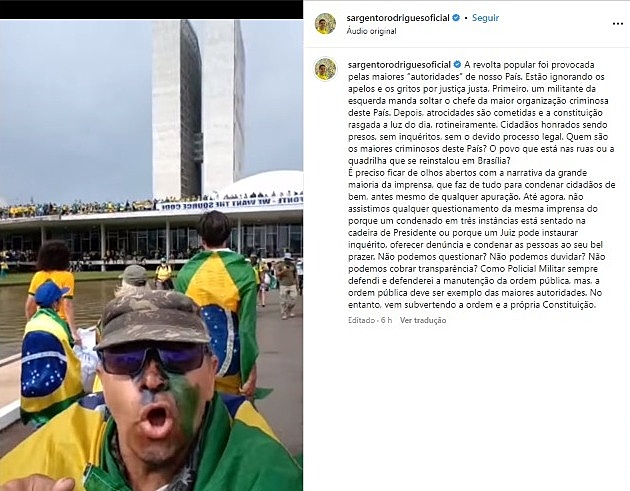Open sargentorodriguesoficial profile from caption username
This screenshot has width=630, height=491.
click(399, 64)
